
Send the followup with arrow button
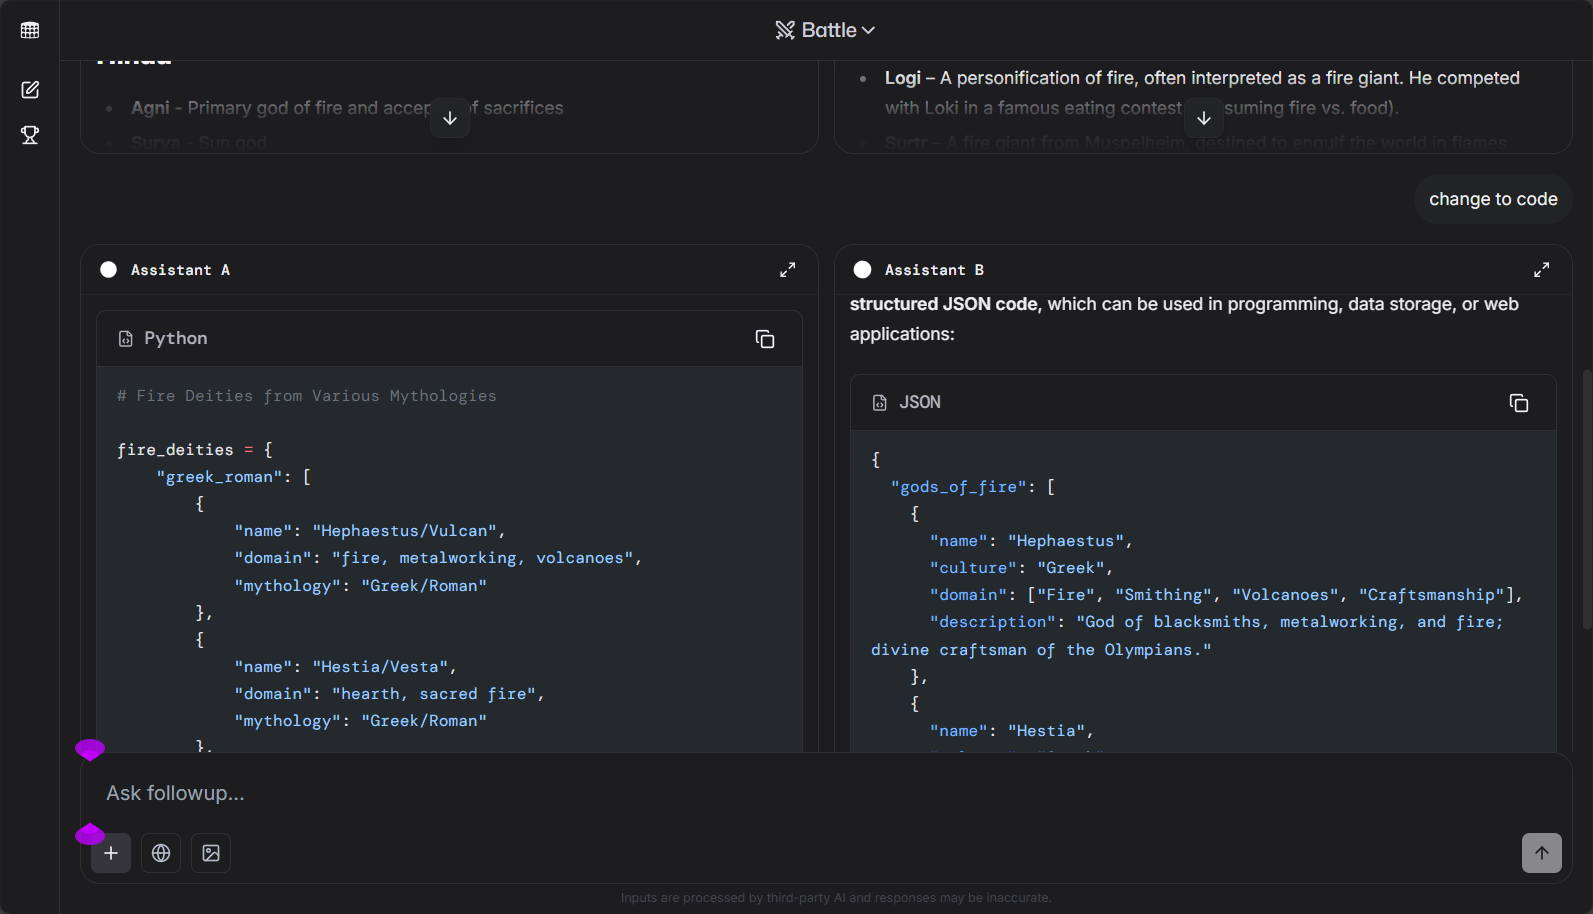(x=1542, y=853)
